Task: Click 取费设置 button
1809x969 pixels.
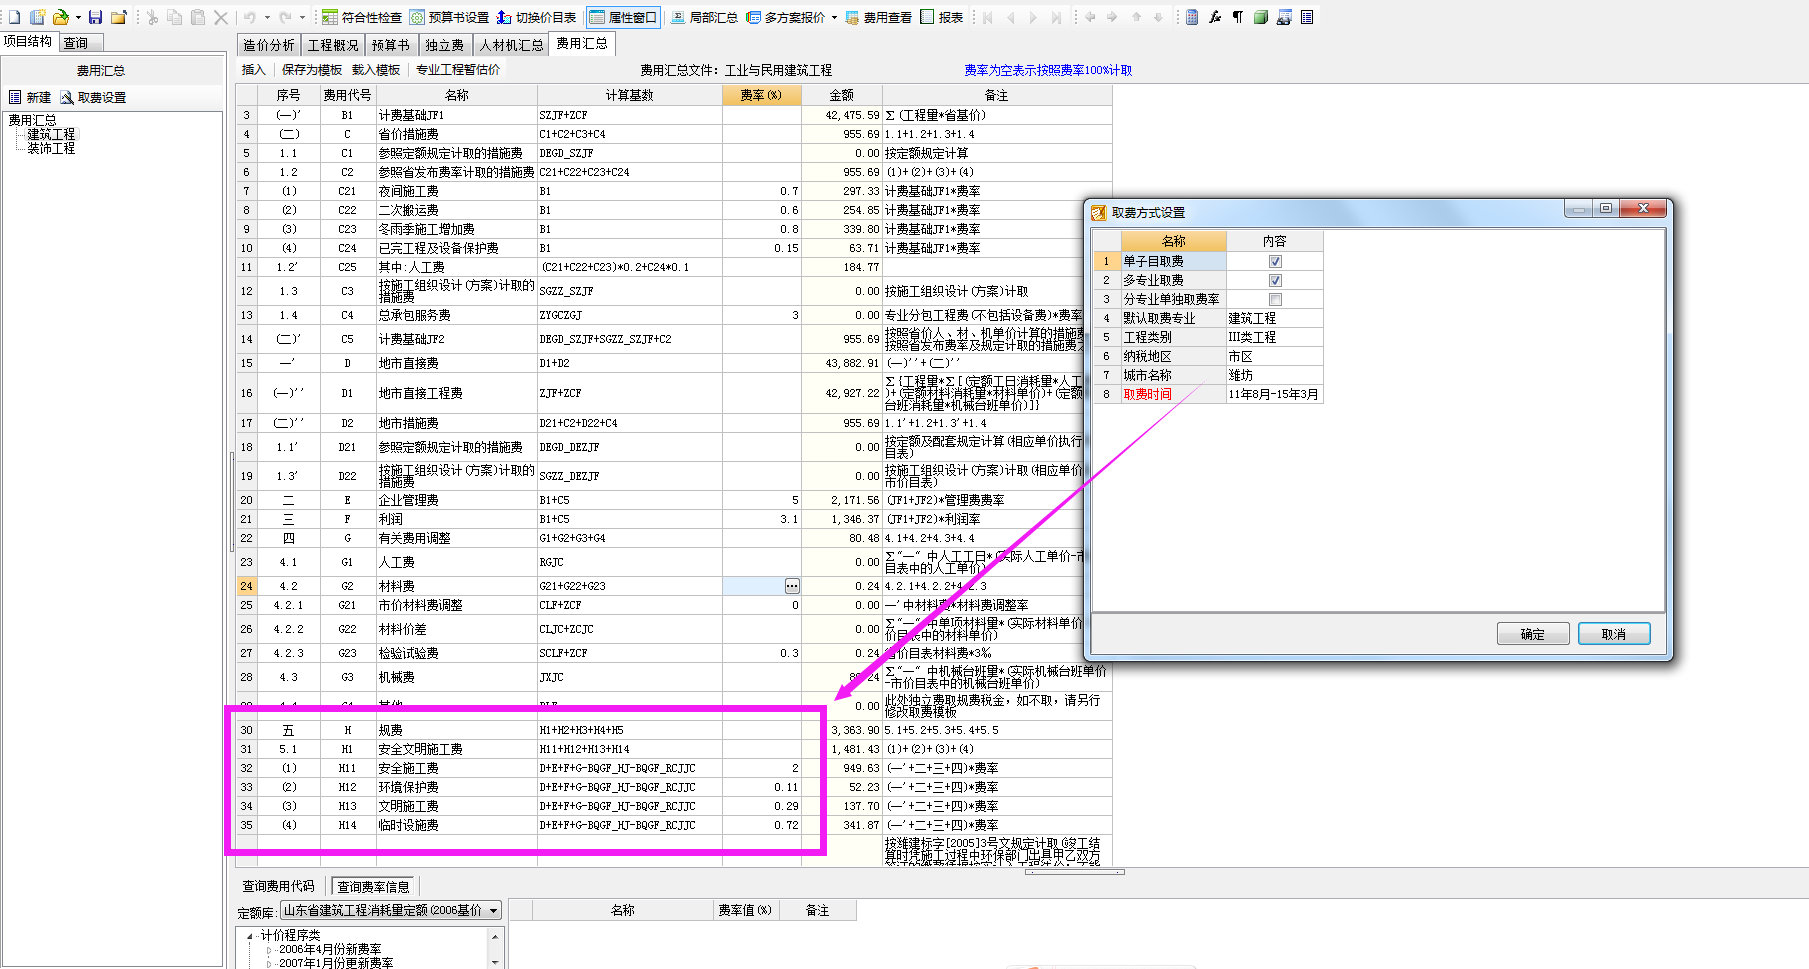Action: coord(93,97)
